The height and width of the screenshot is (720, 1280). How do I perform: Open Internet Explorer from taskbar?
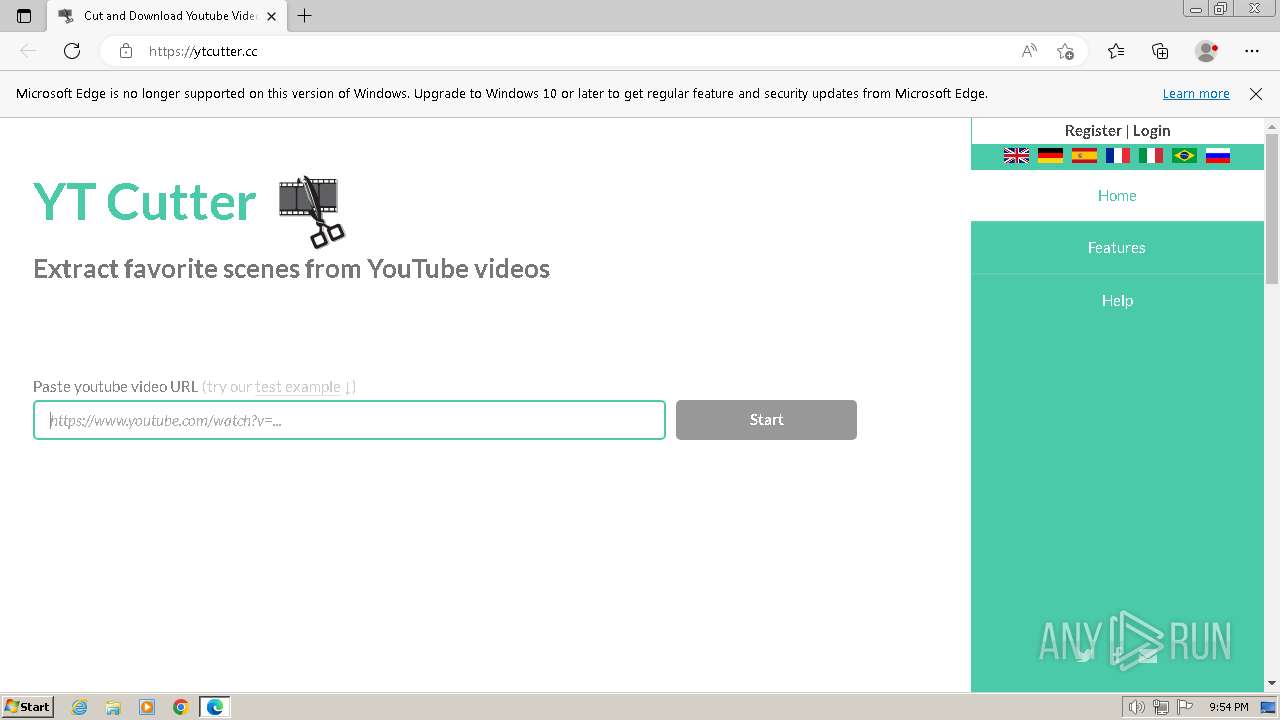pyautogui.click(x=80, y=707)
